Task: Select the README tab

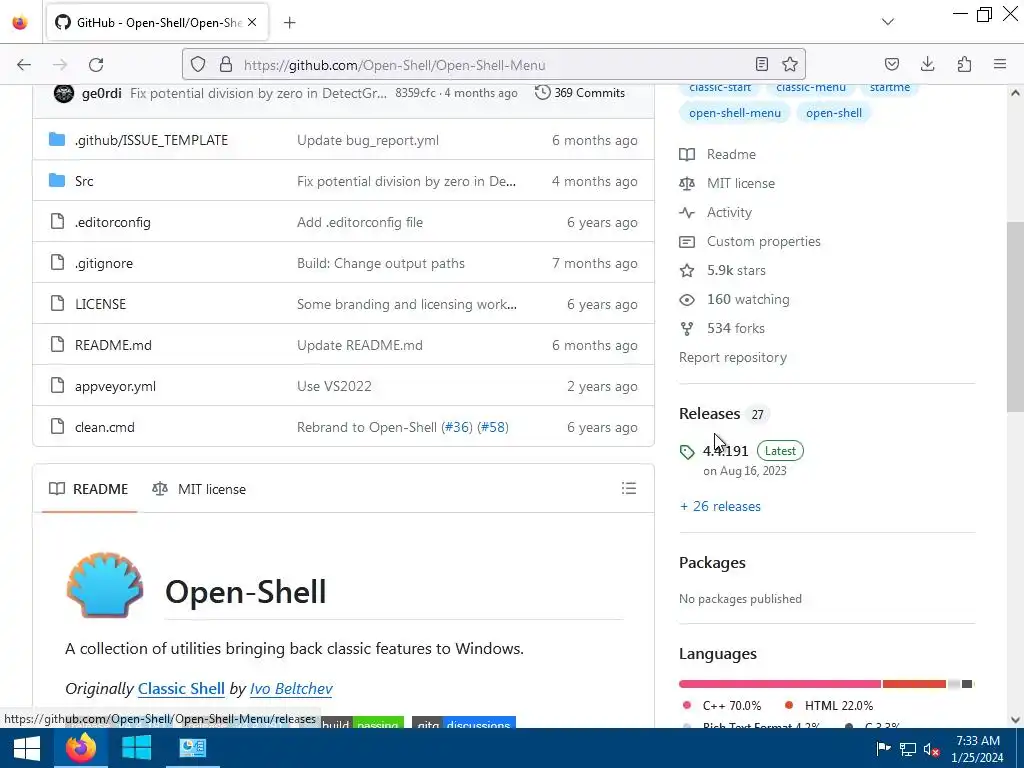Action: point(89,489)
